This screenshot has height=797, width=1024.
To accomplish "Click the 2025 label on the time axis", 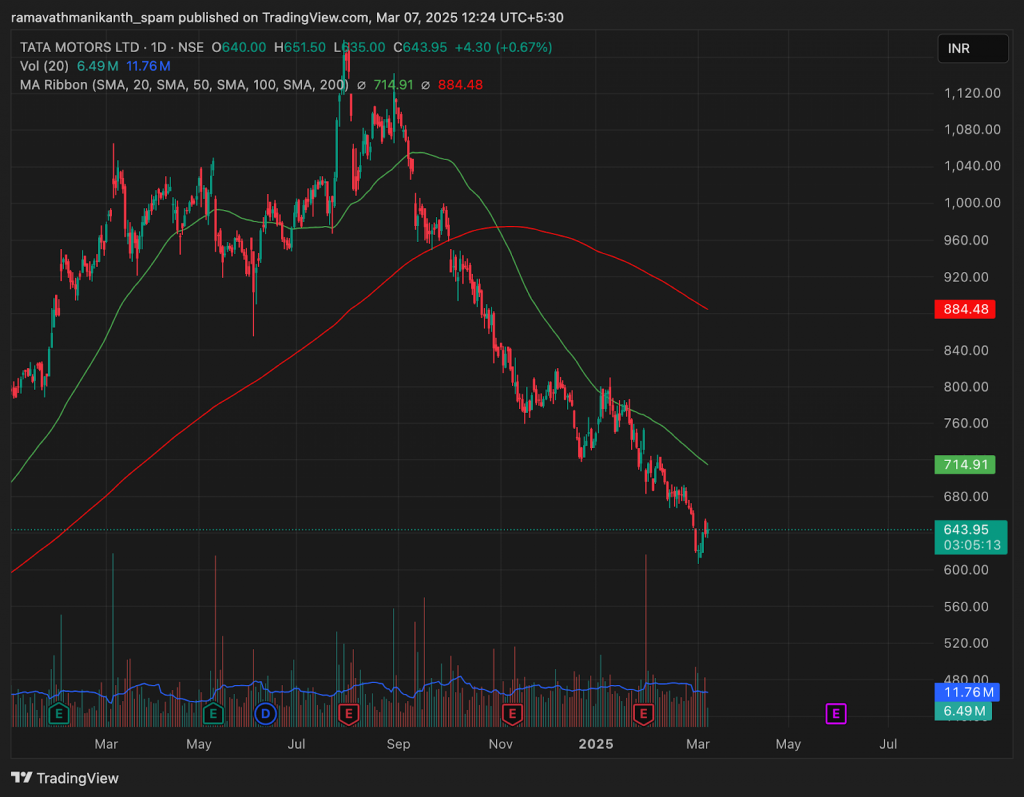I will (x=596, y=745).
